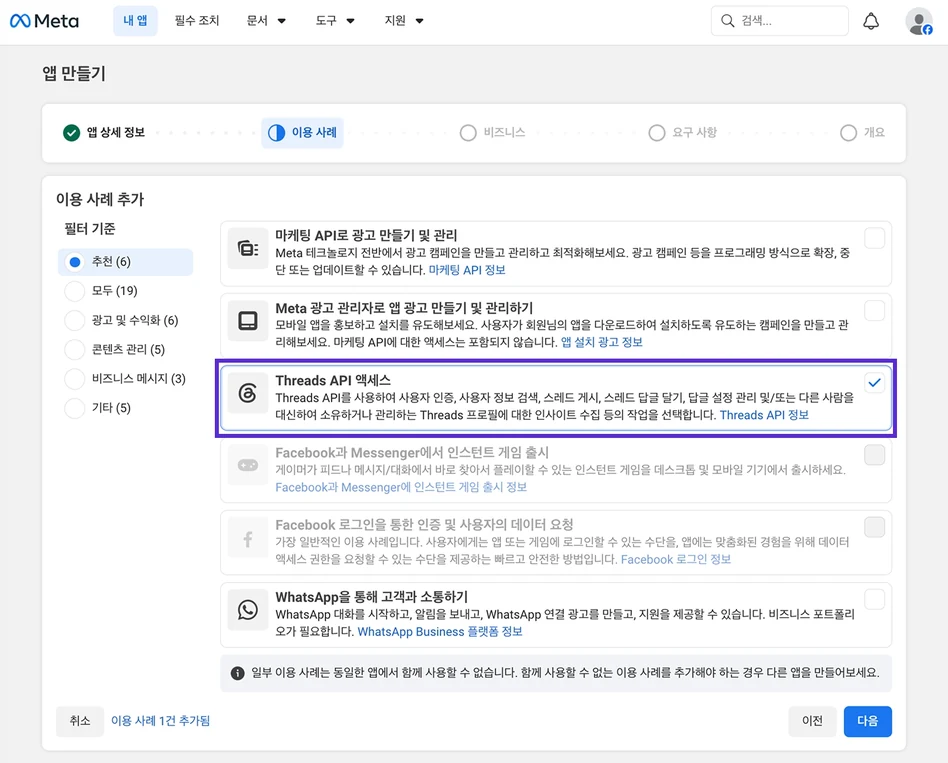This screenshot has width=948, height=763.
Task: Open notifications bell icon
Action: click(x=871, y=22)
